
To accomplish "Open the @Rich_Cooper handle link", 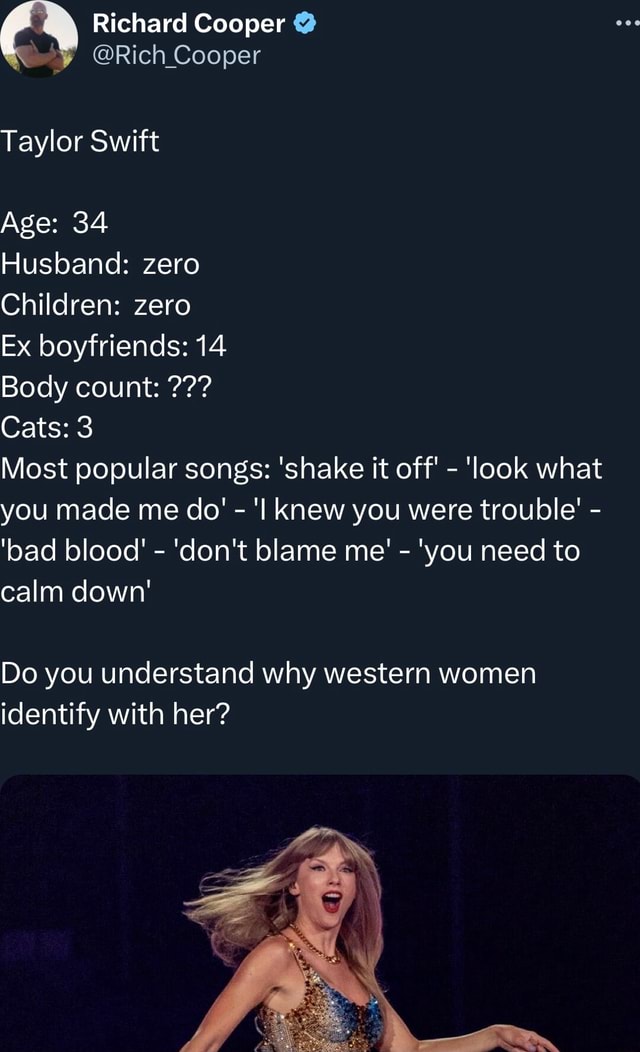I will (176, 55).
